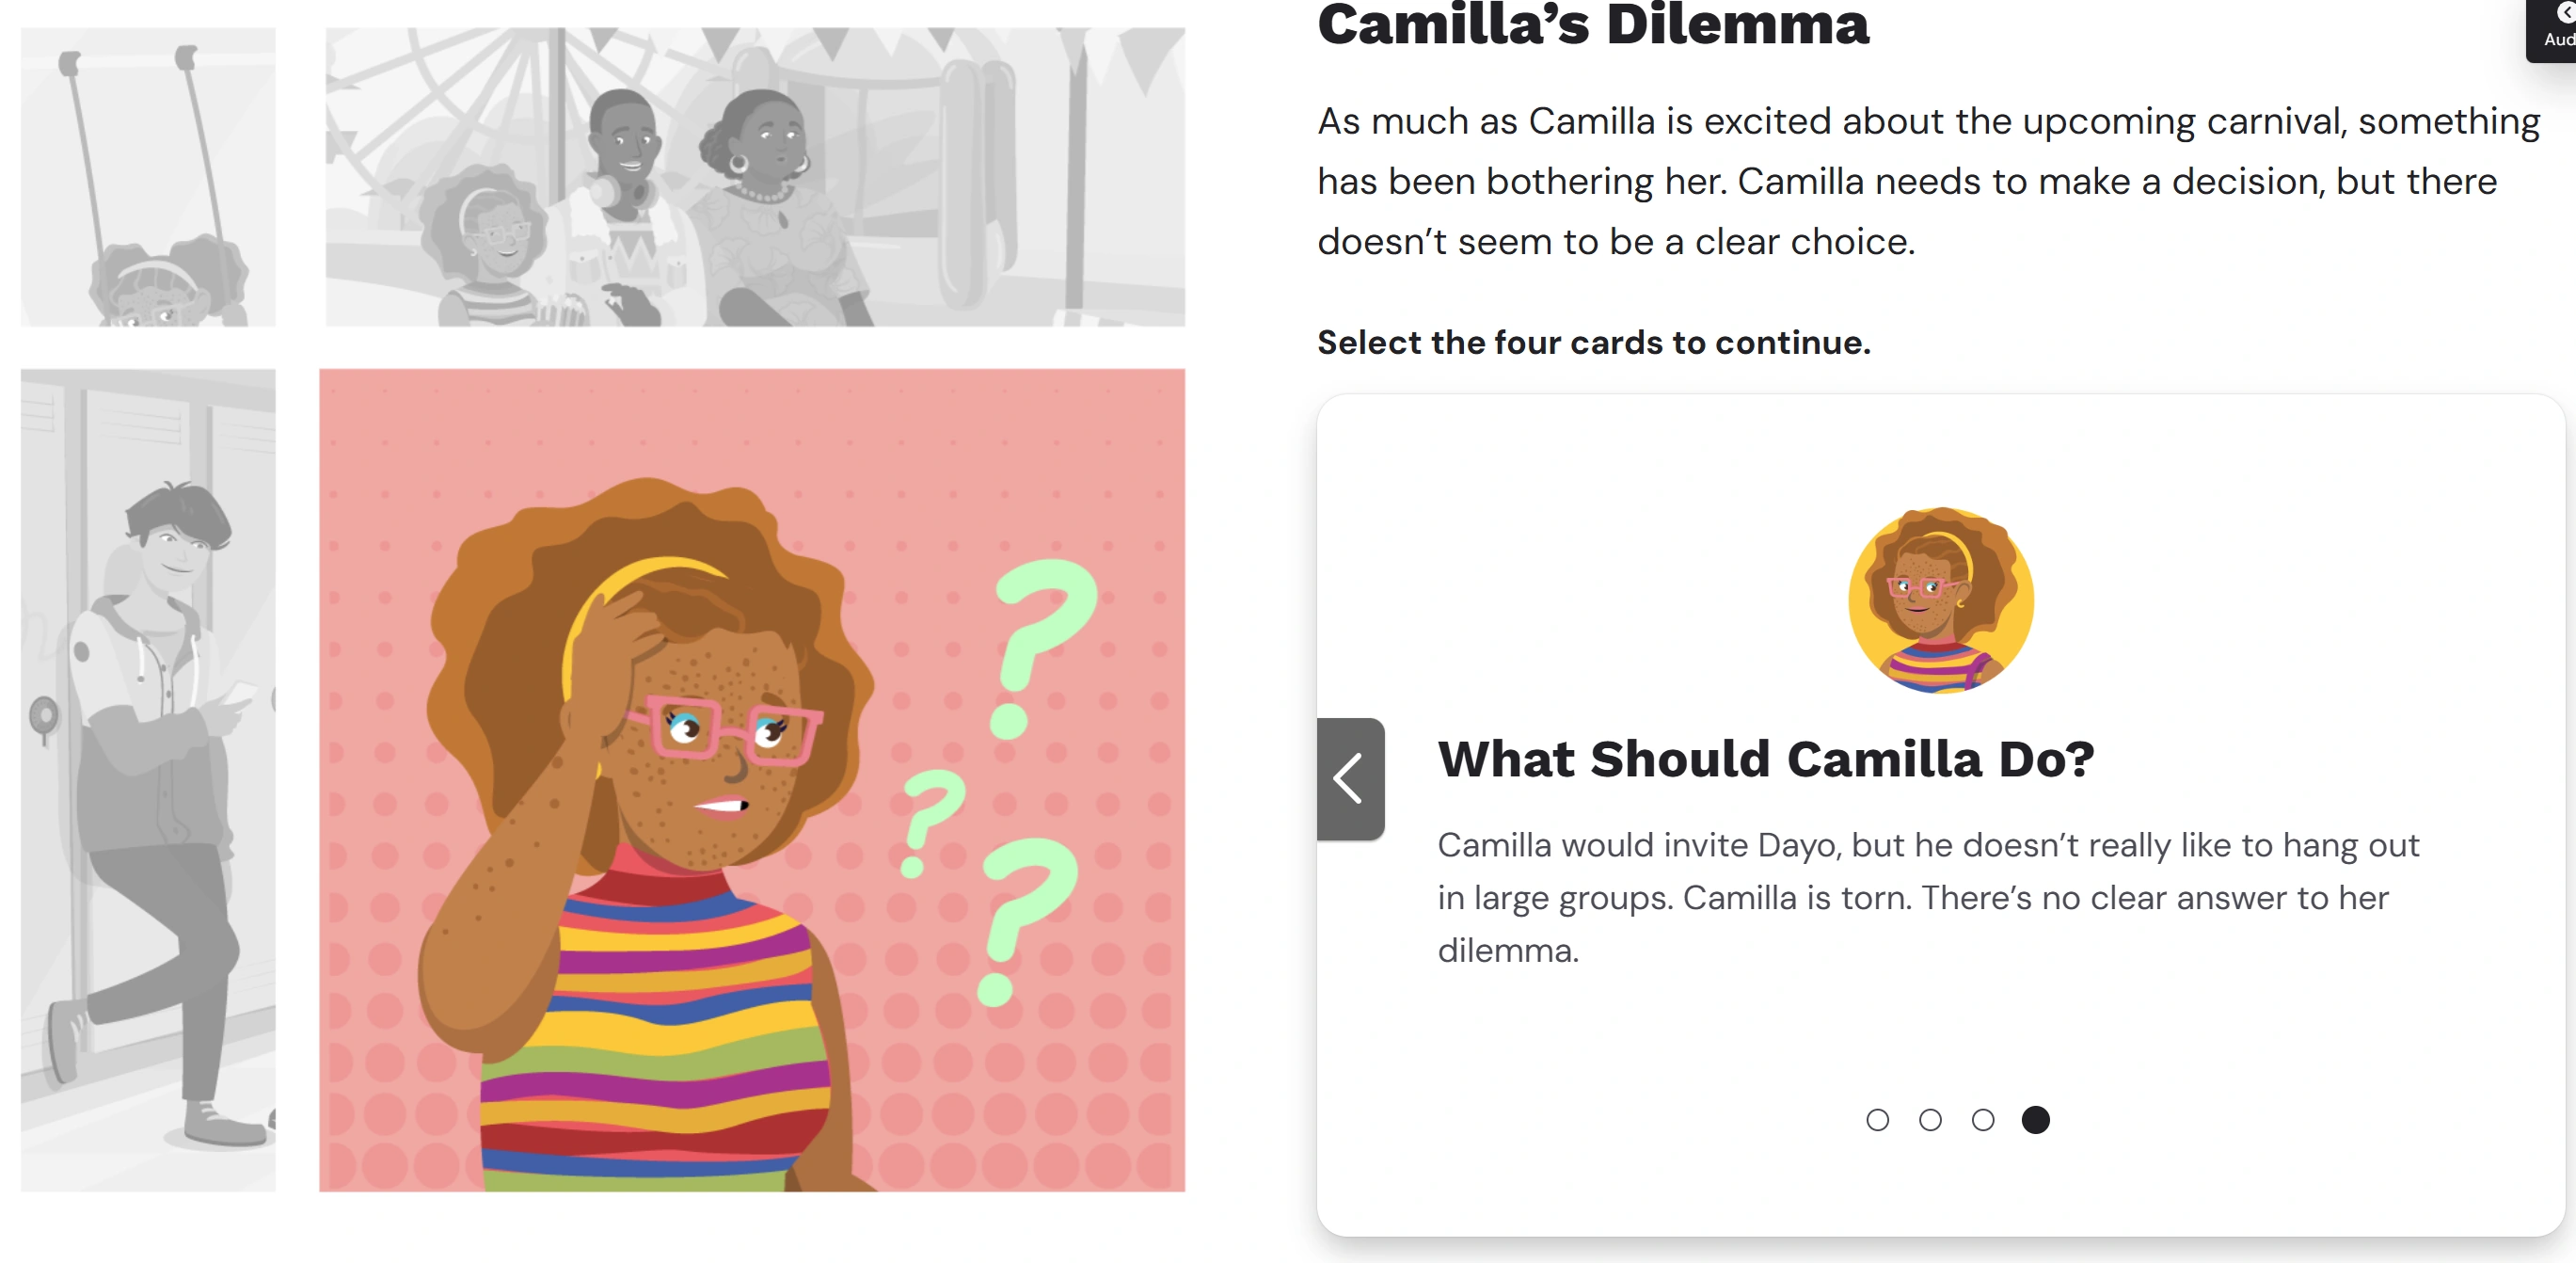The width and height of the screenshot is (2576, 1263).
Task: Select the first carousel dot
Action: (x=1877, y=1120)
